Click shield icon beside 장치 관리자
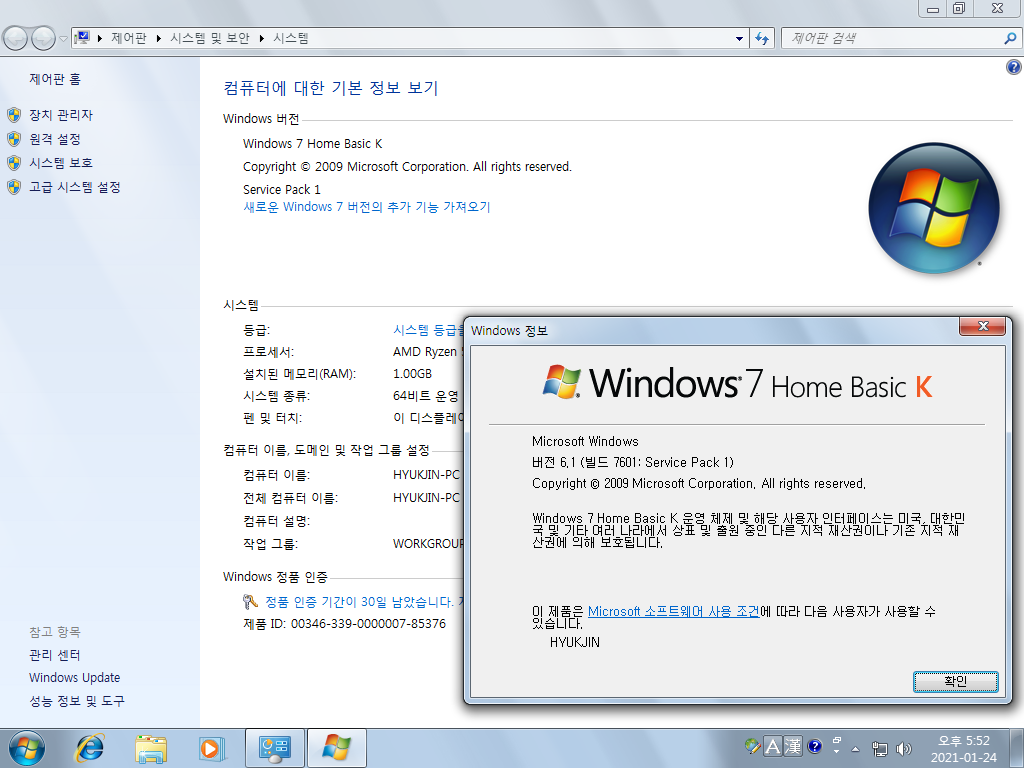This screenshot has height=768, width=1024. pyautogui.click(x=14, y=116)
